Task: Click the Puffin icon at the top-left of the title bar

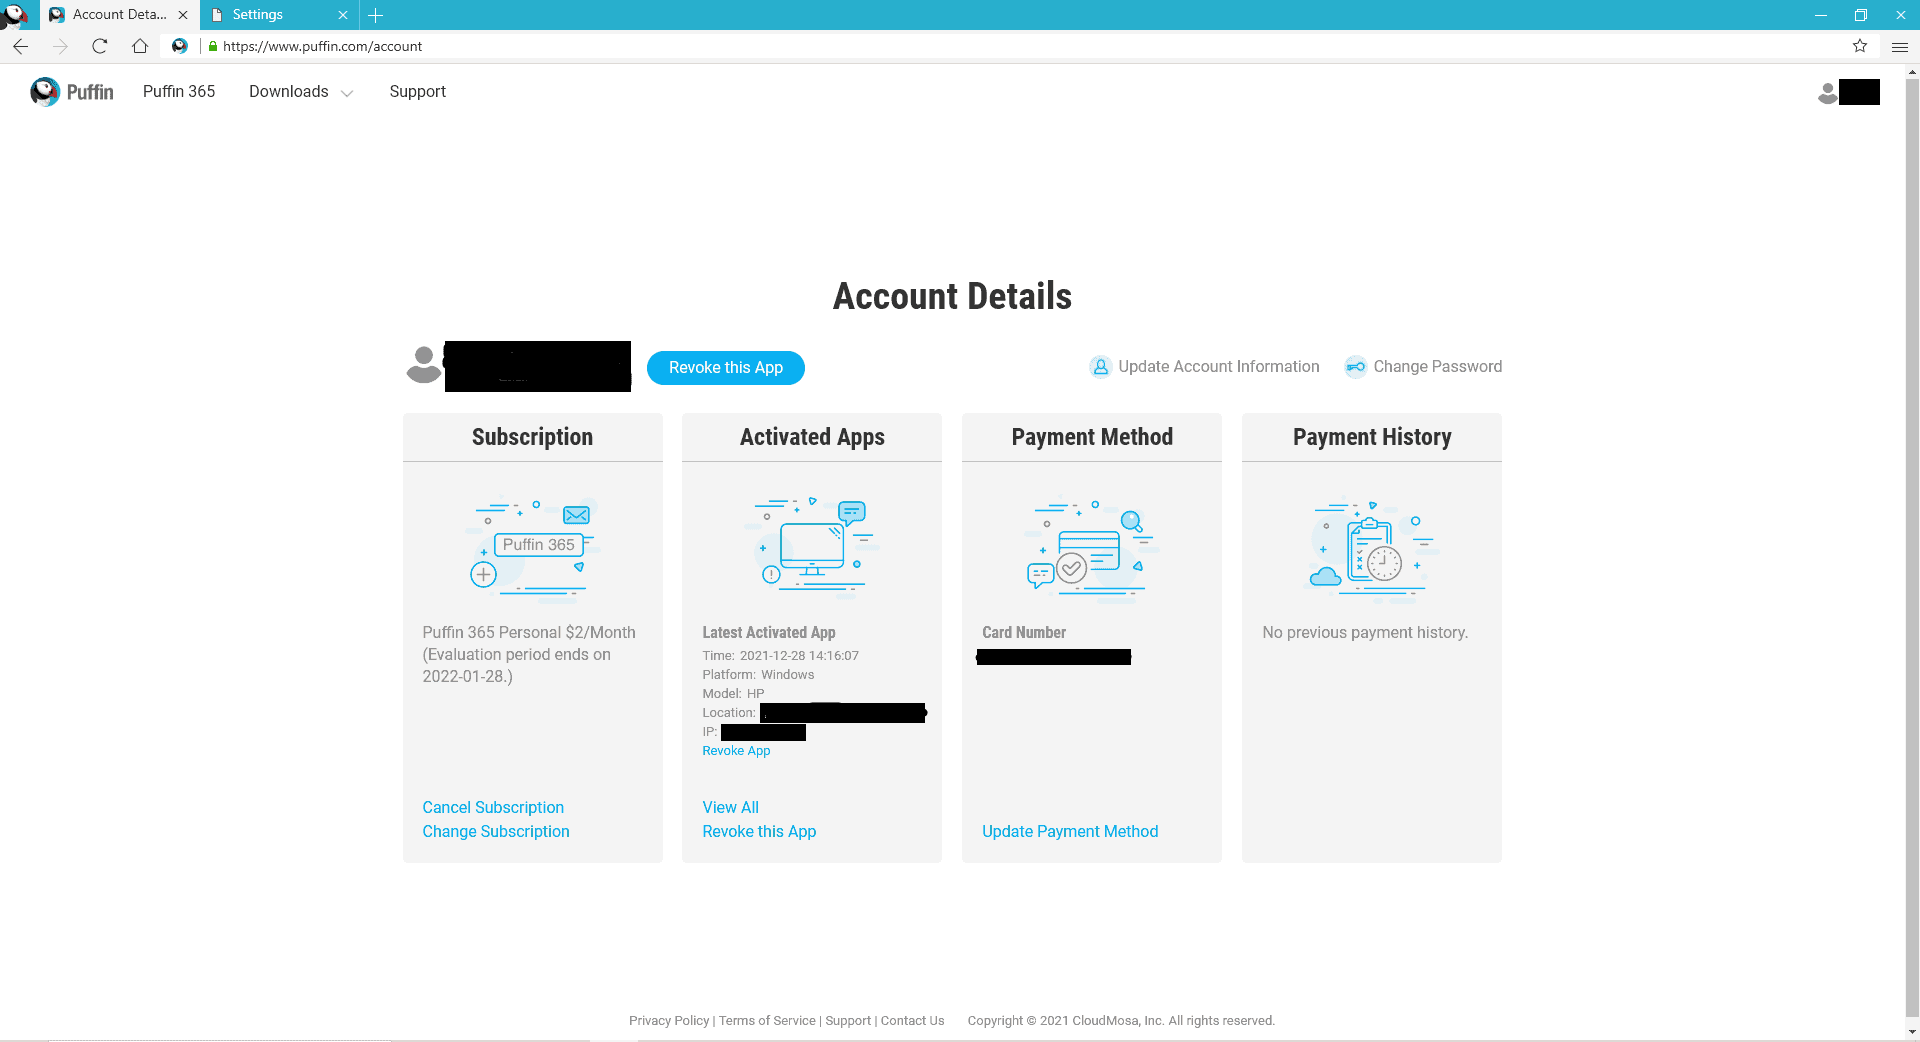Action: [14, 14]
